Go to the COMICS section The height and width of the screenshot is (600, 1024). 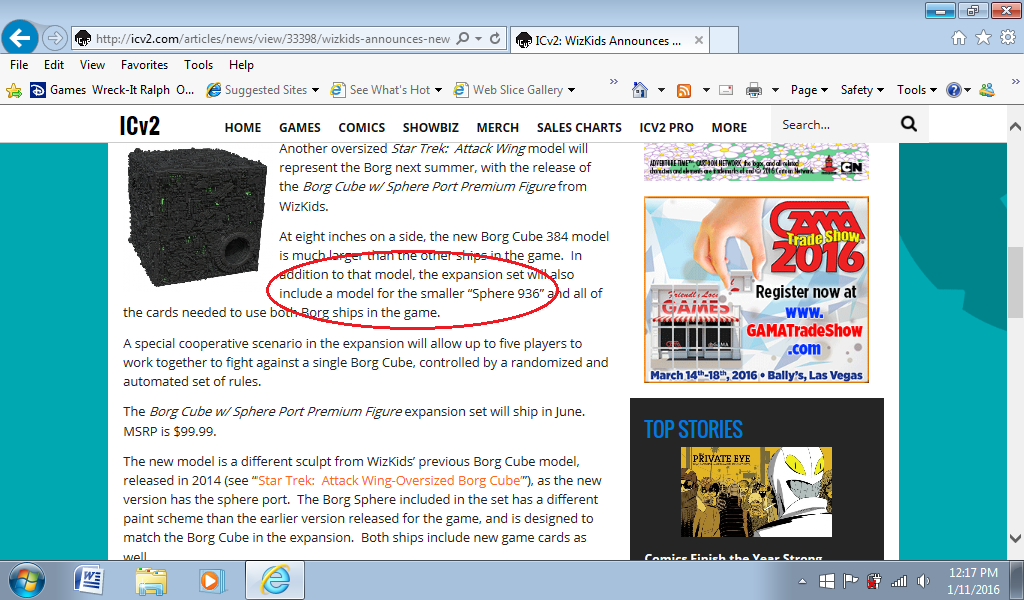[x=362, y=128]
